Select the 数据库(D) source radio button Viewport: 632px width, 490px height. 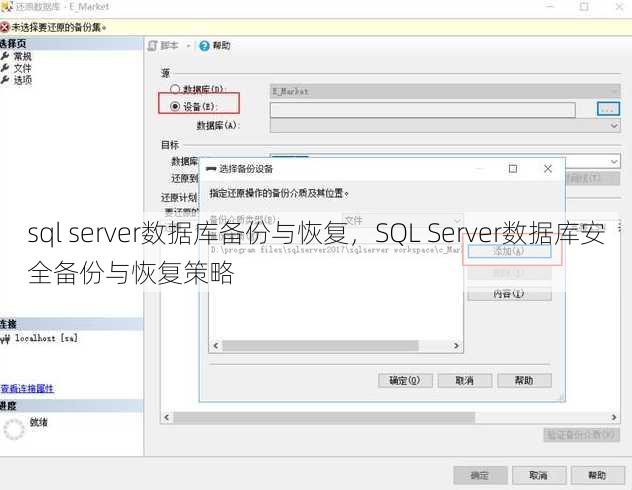click(175, 89)
